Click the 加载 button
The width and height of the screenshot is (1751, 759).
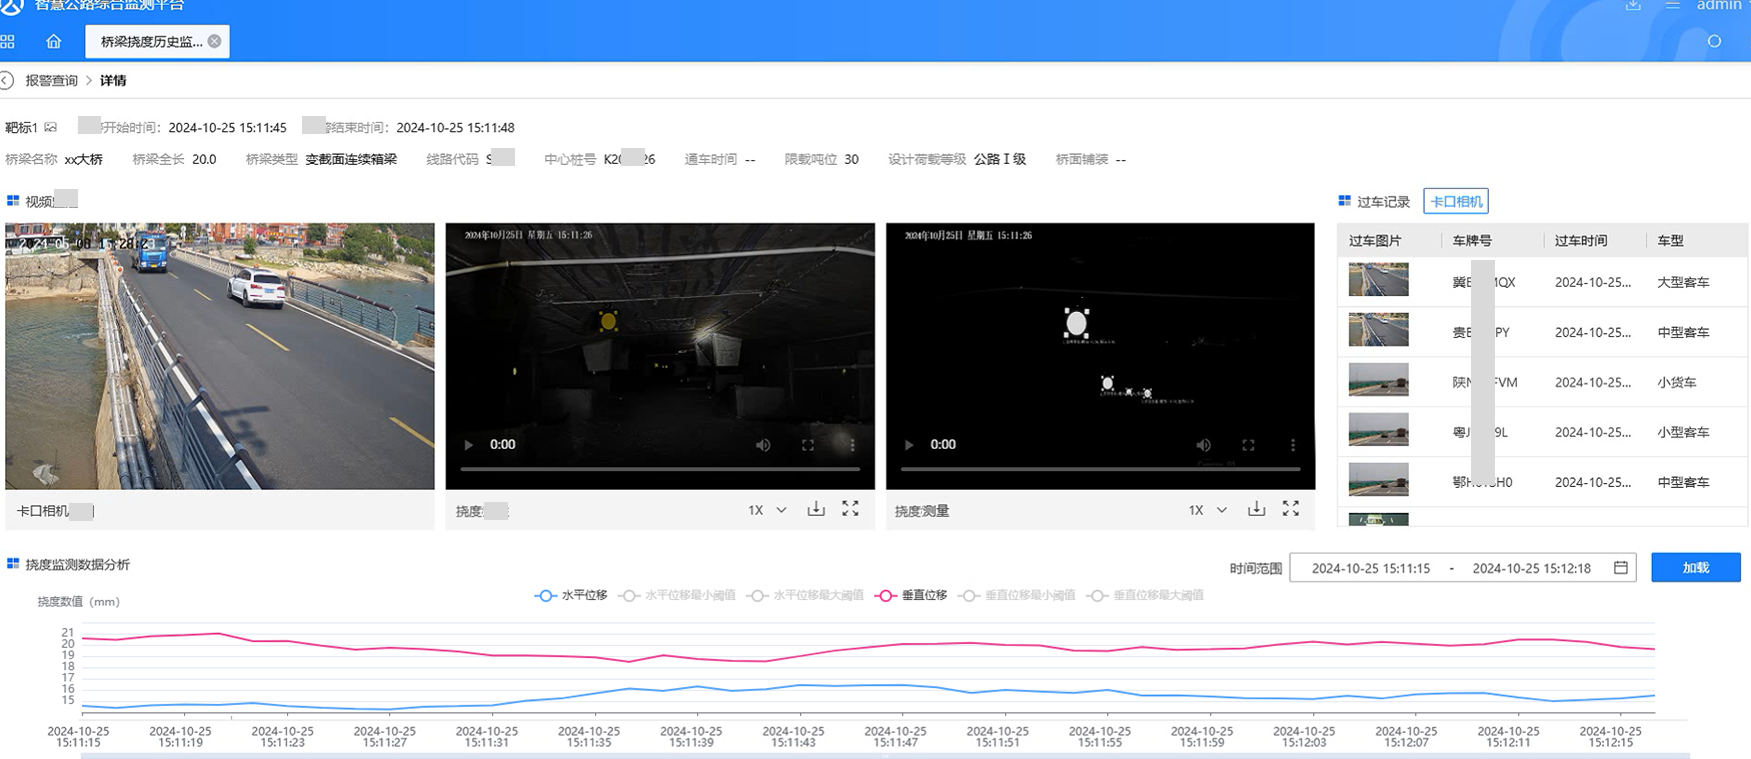1695,568
